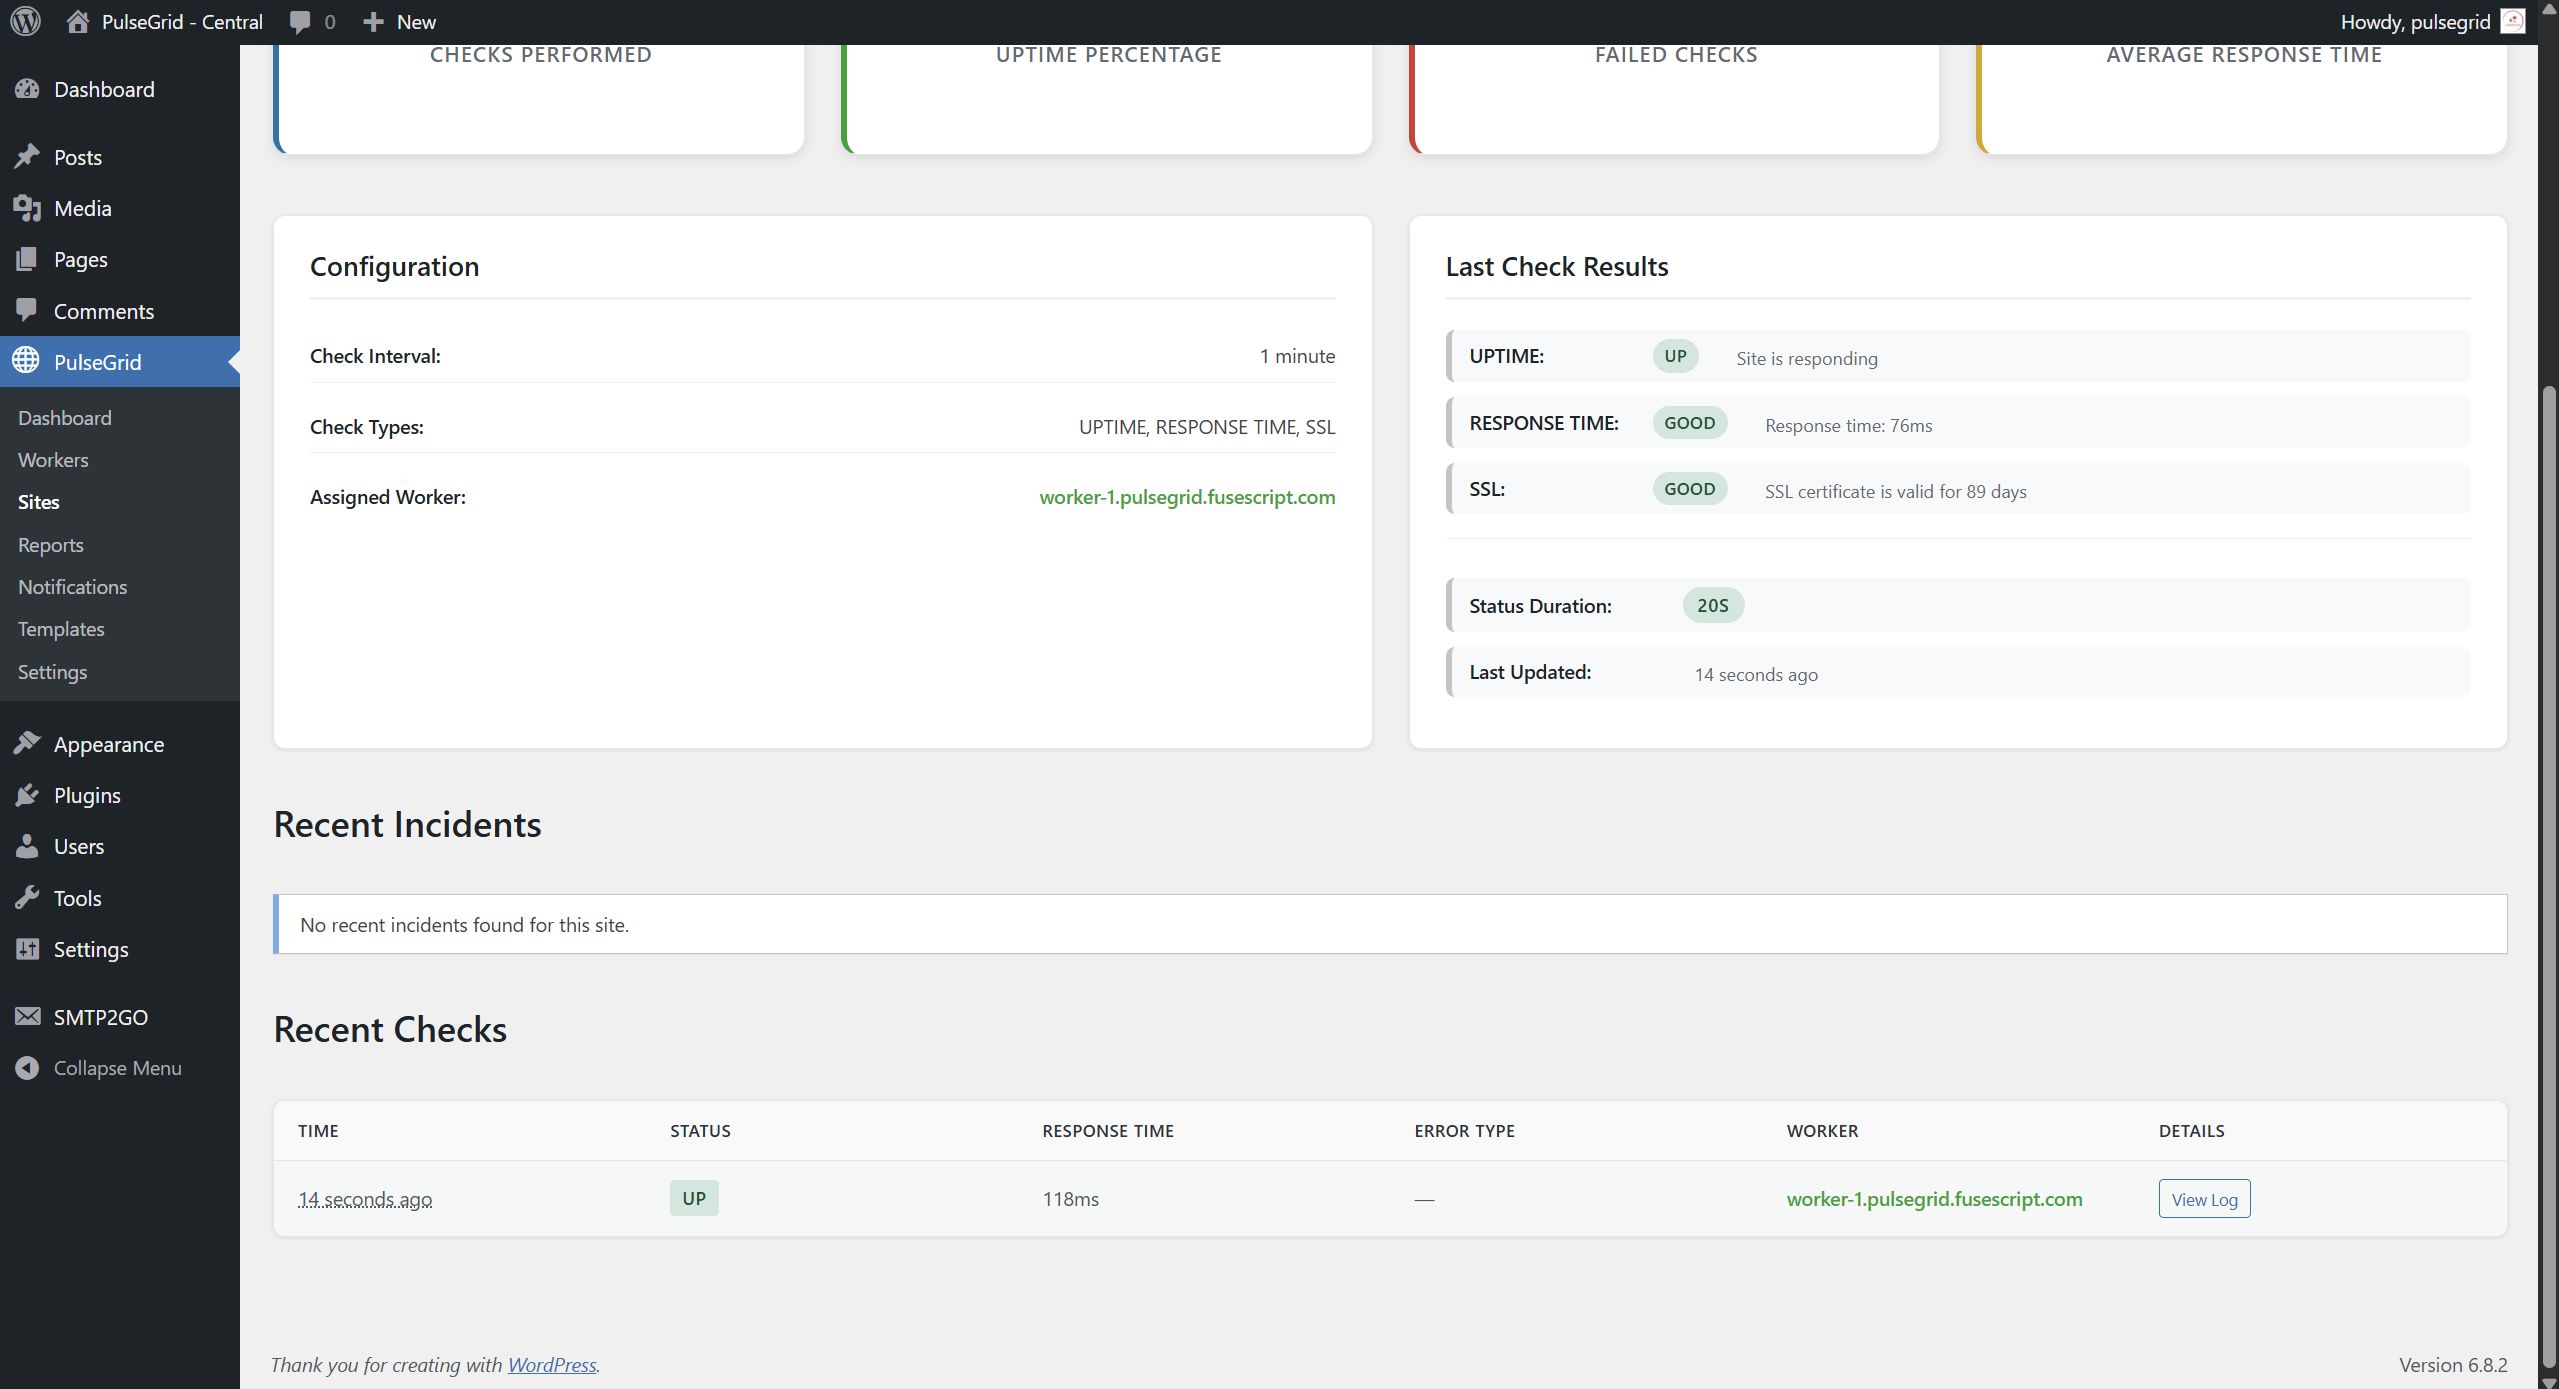This screenshot has width=2559, height=1389.
Task: Collapse the sidebar with Collapse Menu arrow
Action: 27,1068
